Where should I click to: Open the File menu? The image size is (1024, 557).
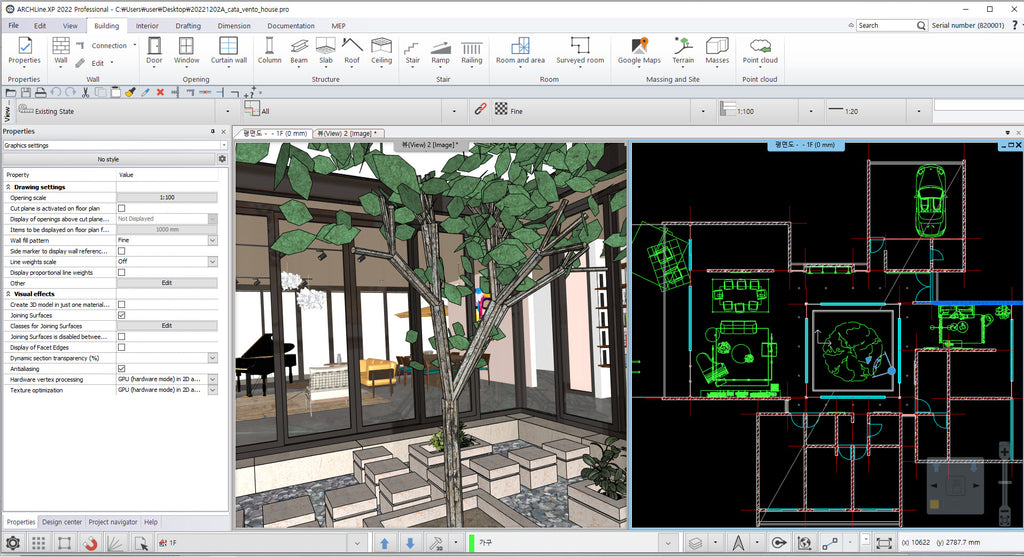14,25
